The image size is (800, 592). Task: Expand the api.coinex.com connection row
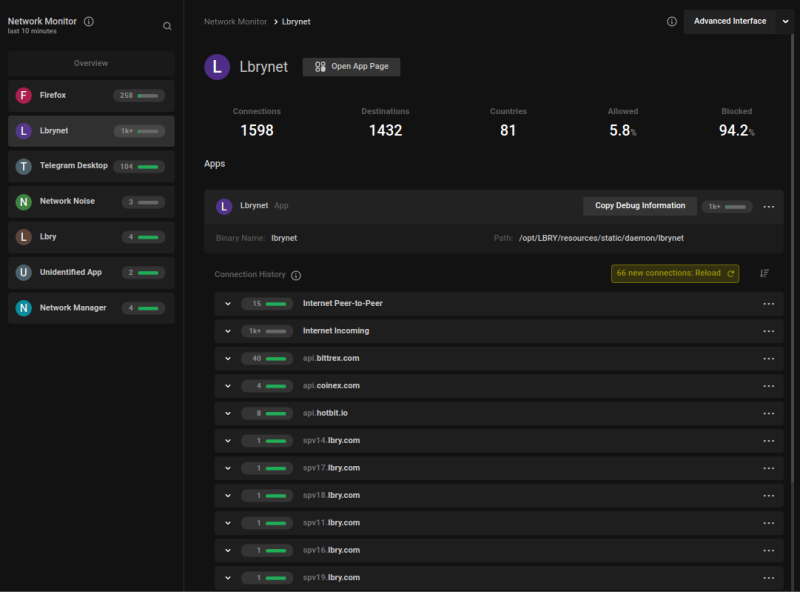[x=228, y=386]
